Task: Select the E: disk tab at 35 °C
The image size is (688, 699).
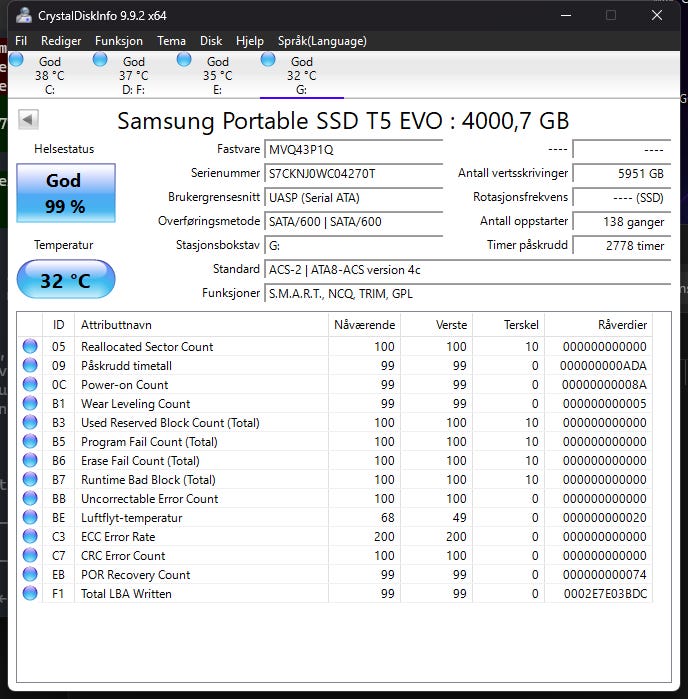Action: click(x=218, y=75)
